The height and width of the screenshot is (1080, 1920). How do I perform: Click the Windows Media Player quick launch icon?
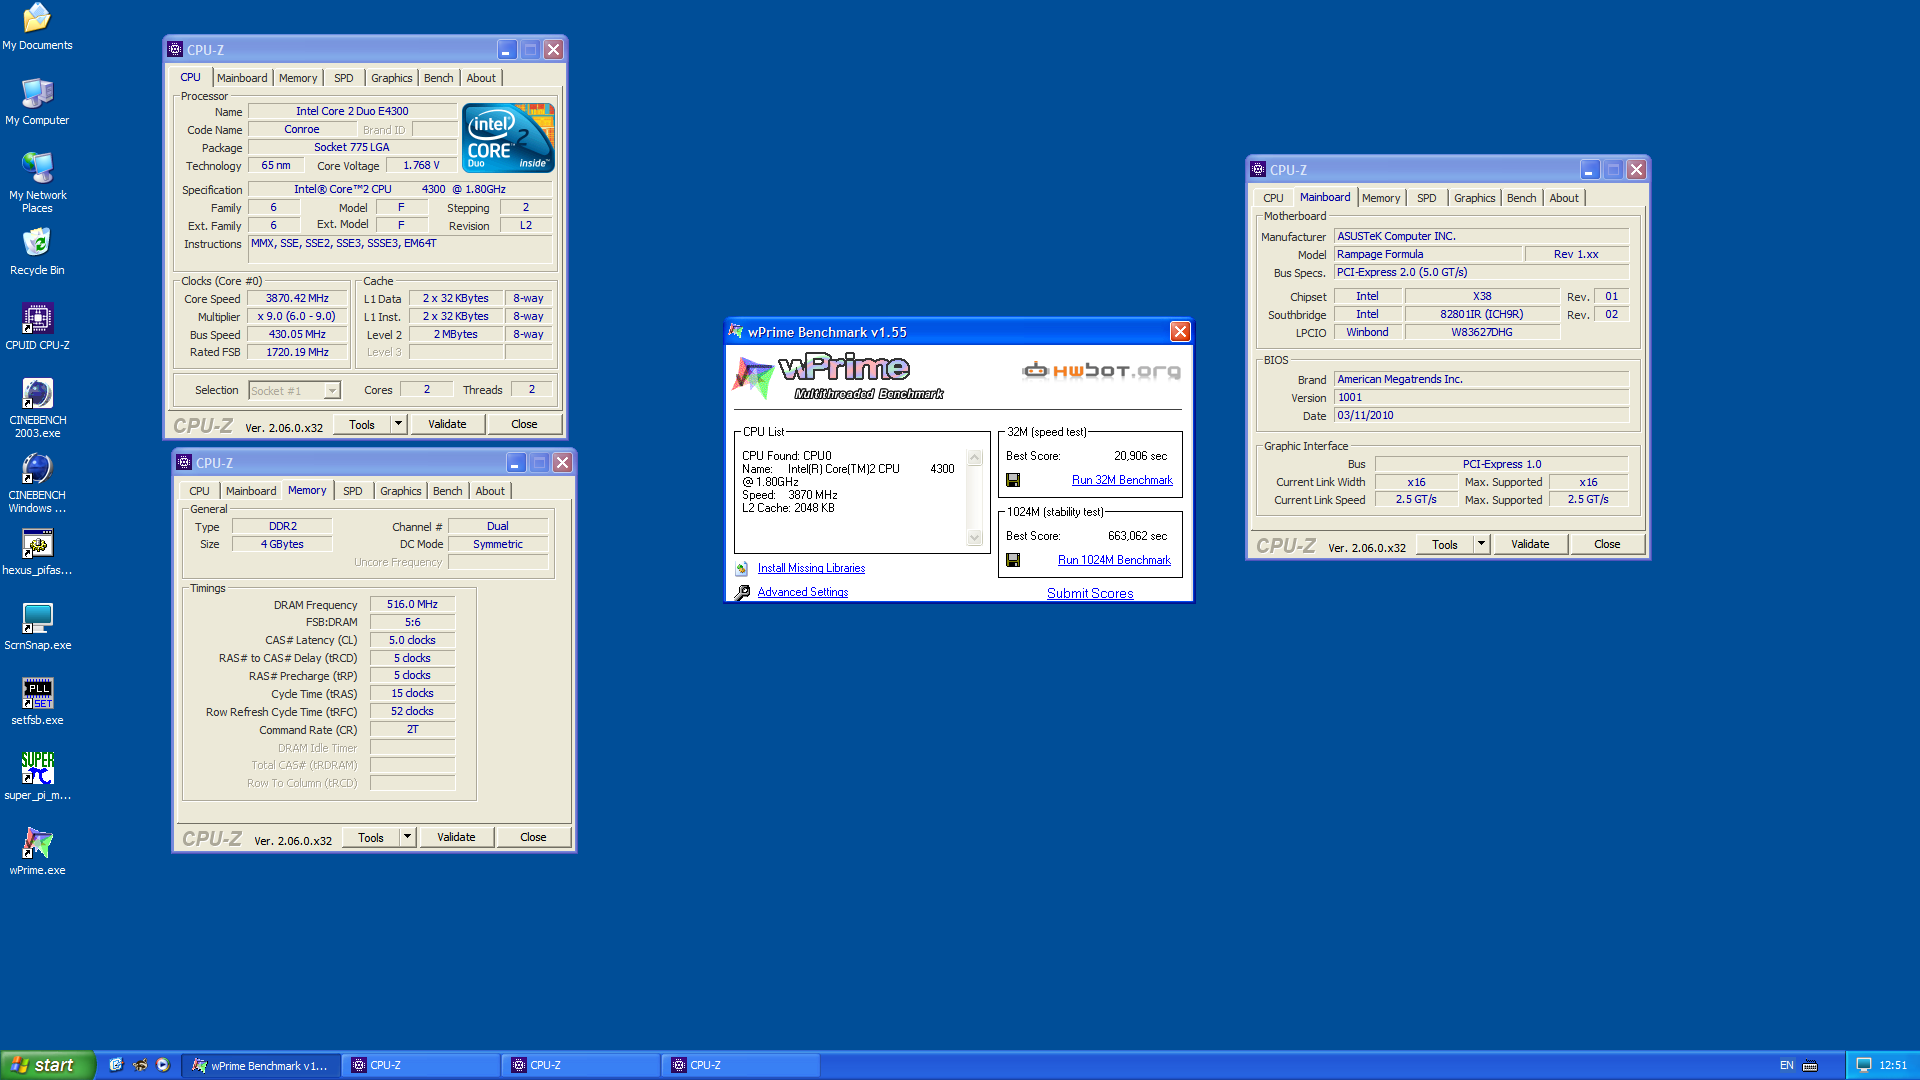click(163, 1065)
